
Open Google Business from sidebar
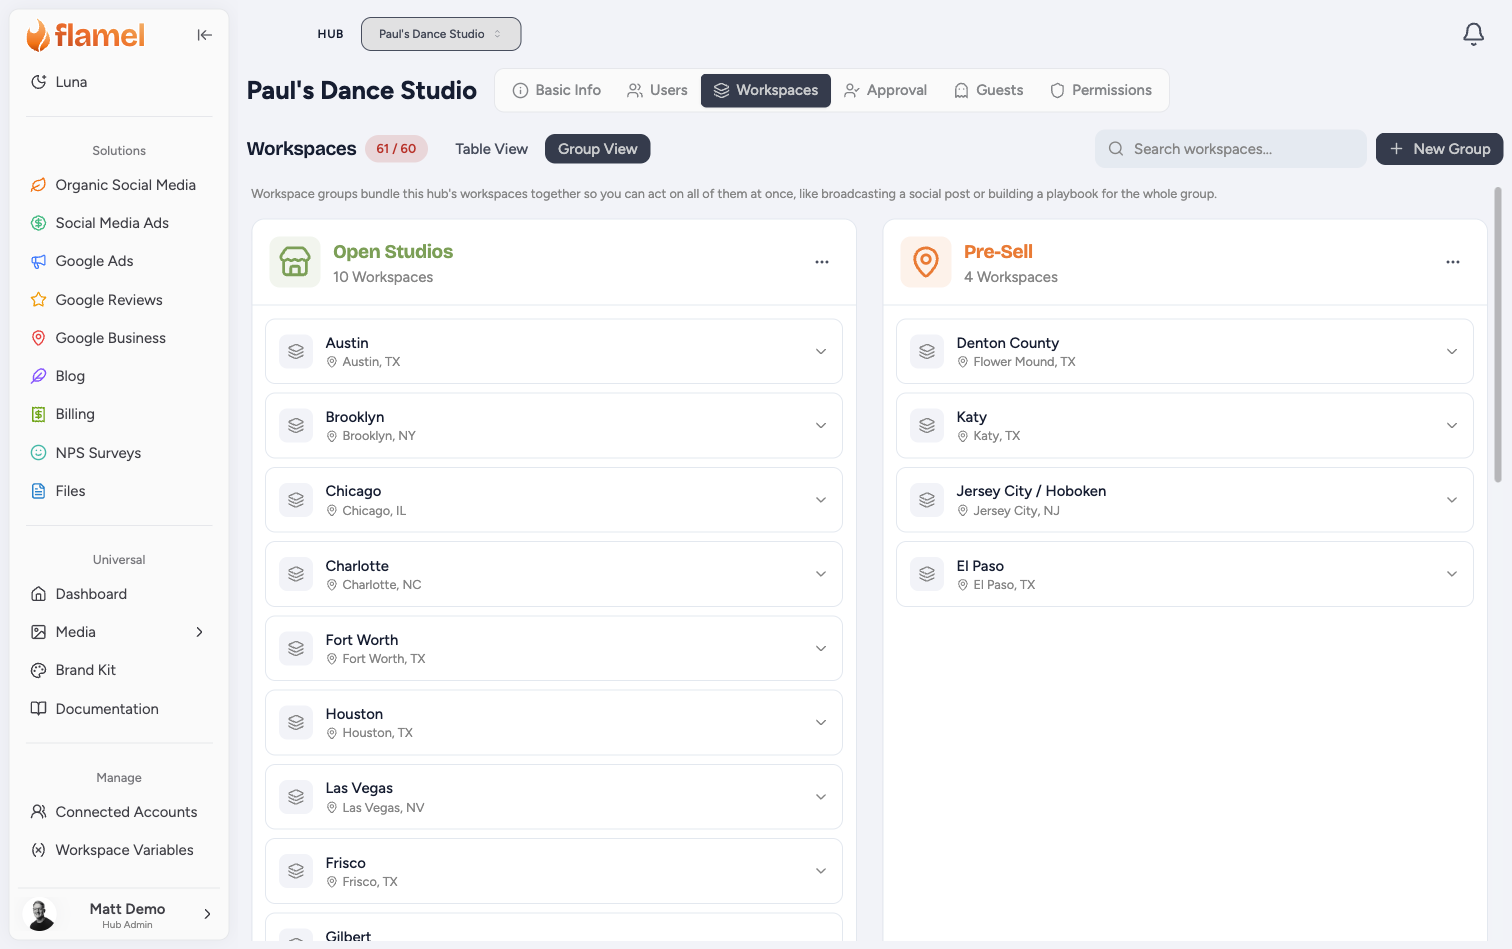pyautogui.click(x=119, y=338)
